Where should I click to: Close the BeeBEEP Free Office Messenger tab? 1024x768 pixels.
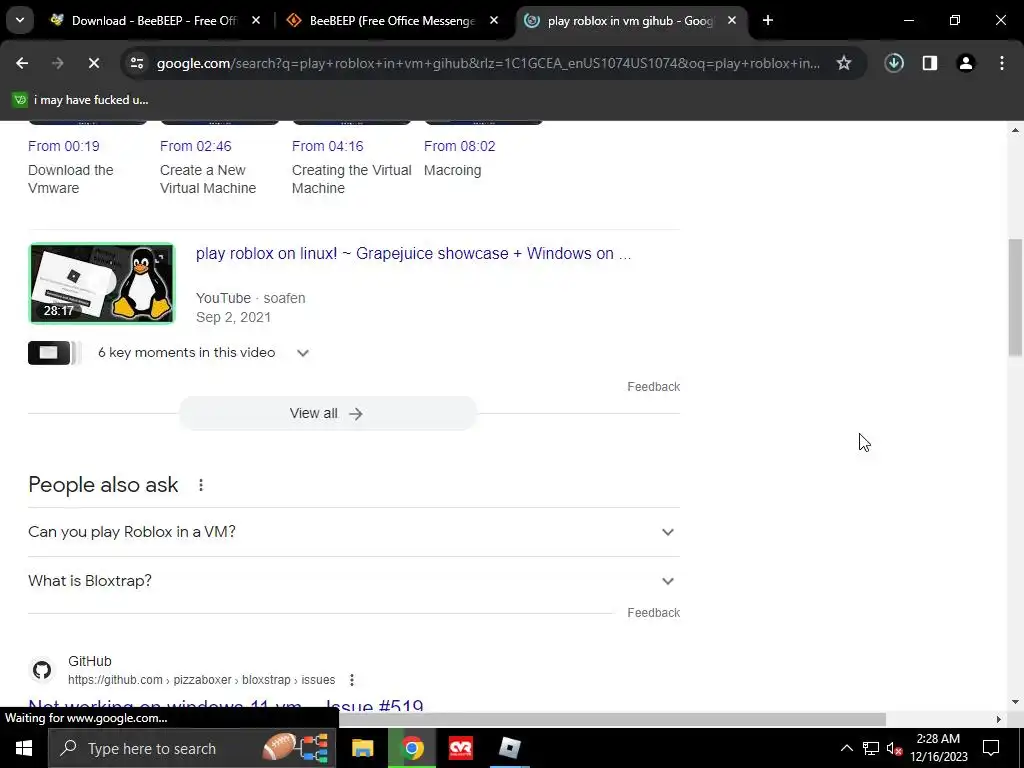point(494,20)
